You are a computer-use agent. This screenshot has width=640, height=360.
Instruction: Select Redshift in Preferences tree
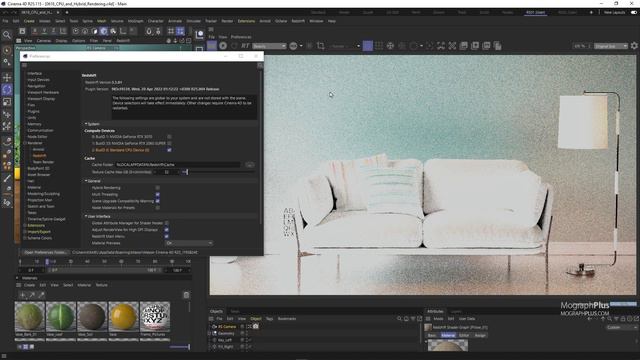(x=39, y=156)
